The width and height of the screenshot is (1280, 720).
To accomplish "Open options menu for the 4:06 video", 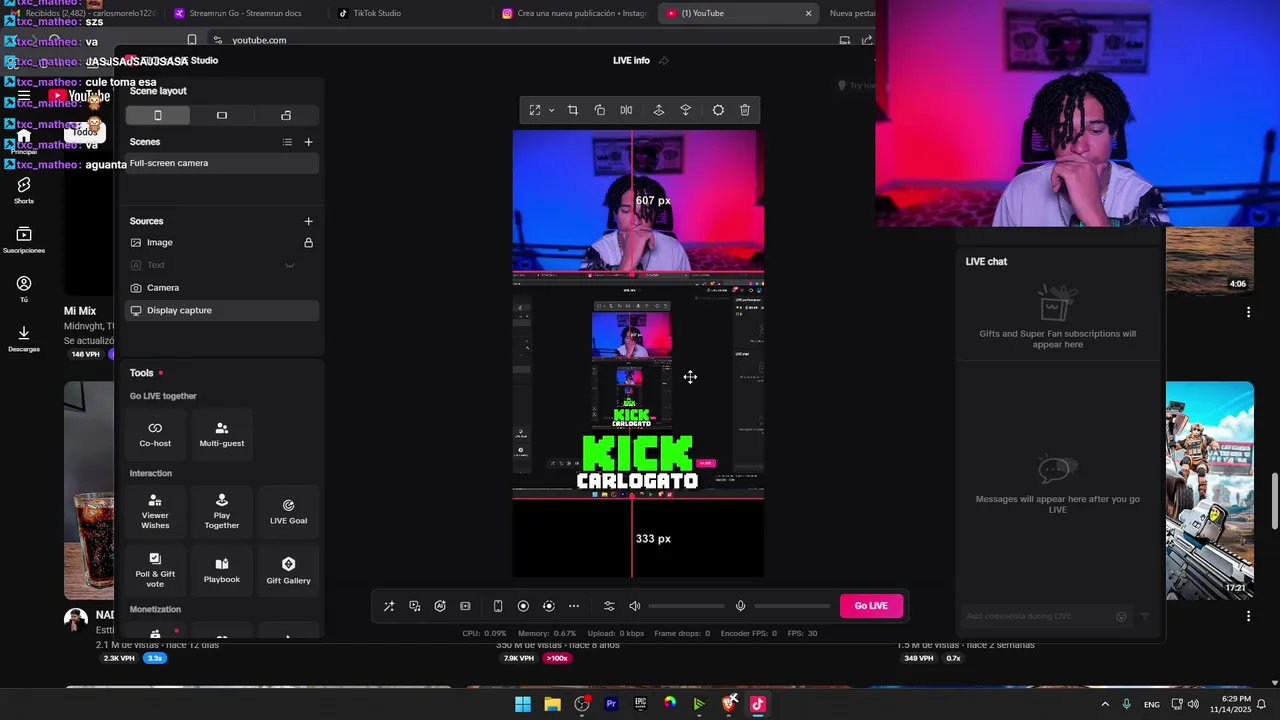I will click(1248, 312).
